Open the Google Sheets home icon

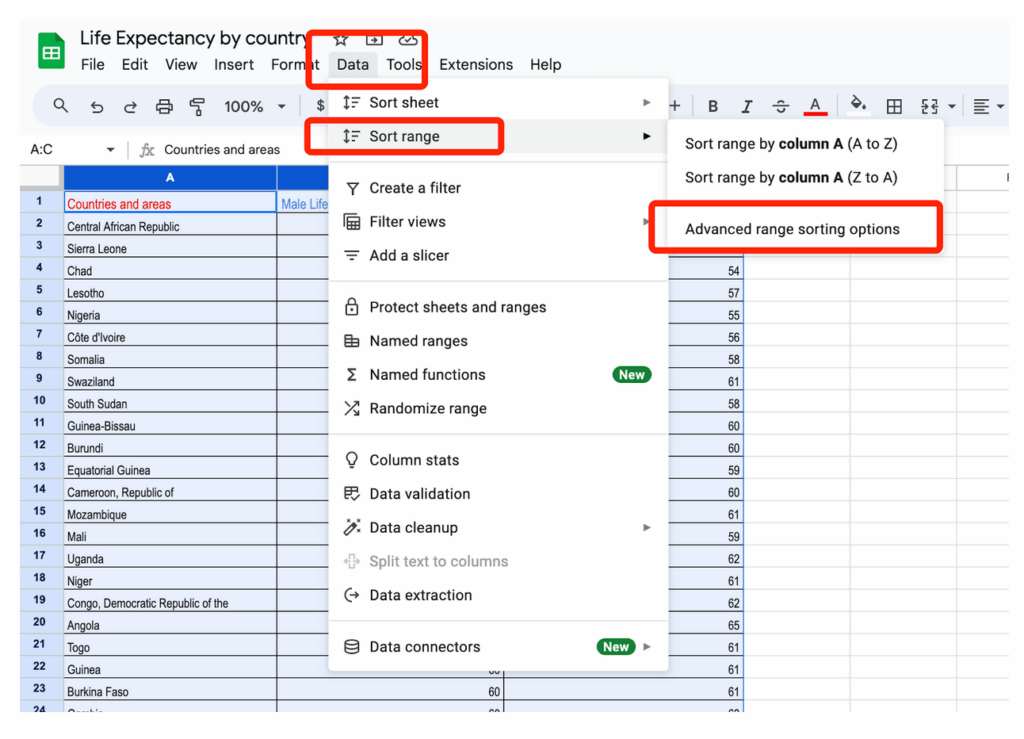(x=51, y=51)
